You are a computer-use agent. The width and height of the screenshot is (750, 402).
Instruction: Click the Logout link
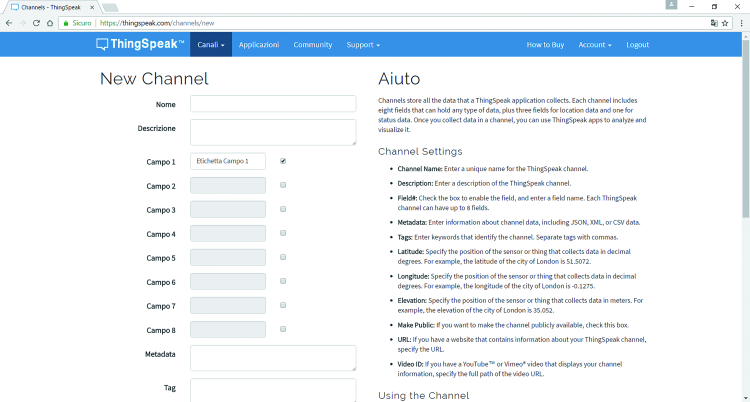638,45
